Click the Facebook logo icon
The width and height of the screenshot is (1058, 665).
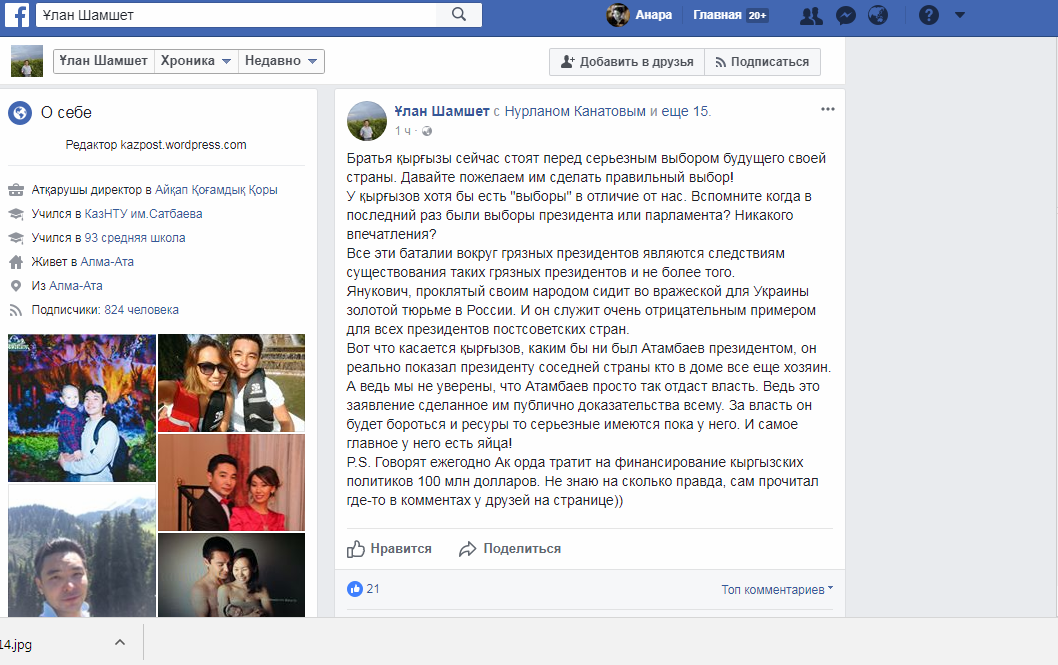click(x=18, y=15)
